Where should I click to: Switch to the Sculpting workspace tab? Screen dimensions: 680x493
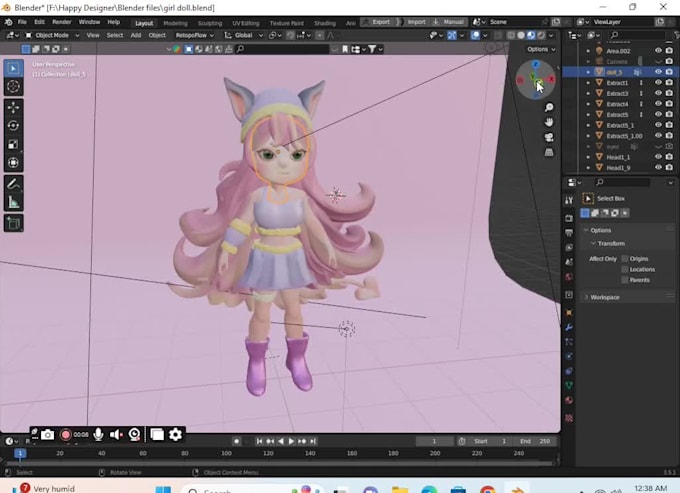(x=210, y=23)
